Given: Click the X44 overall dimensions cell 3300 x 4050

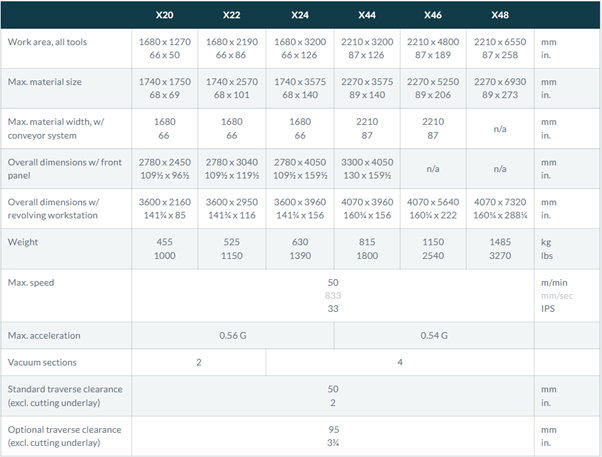Looking at the screenshot, I should click(367, 169).
